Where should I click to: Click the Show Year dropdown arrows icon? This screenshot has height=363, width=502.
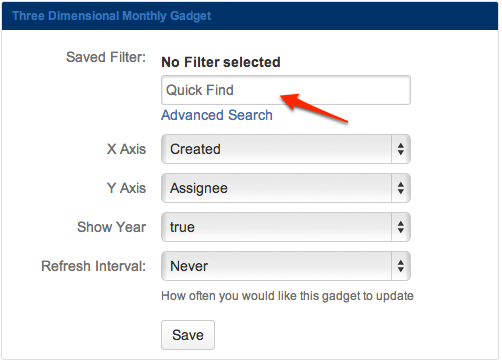(400, 227)
